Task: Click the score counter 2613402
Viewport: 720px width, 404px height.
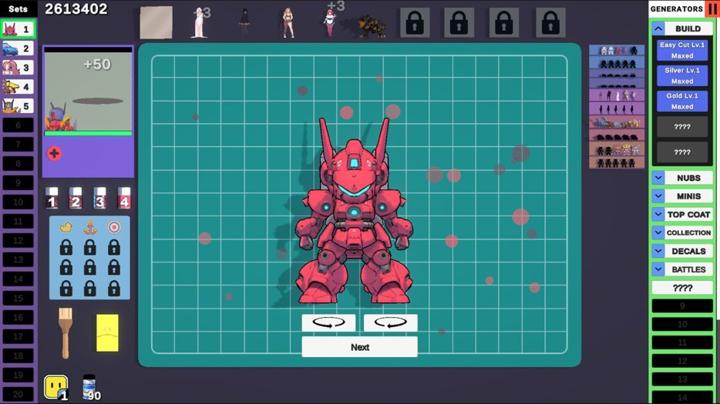Action: [76, 9]
